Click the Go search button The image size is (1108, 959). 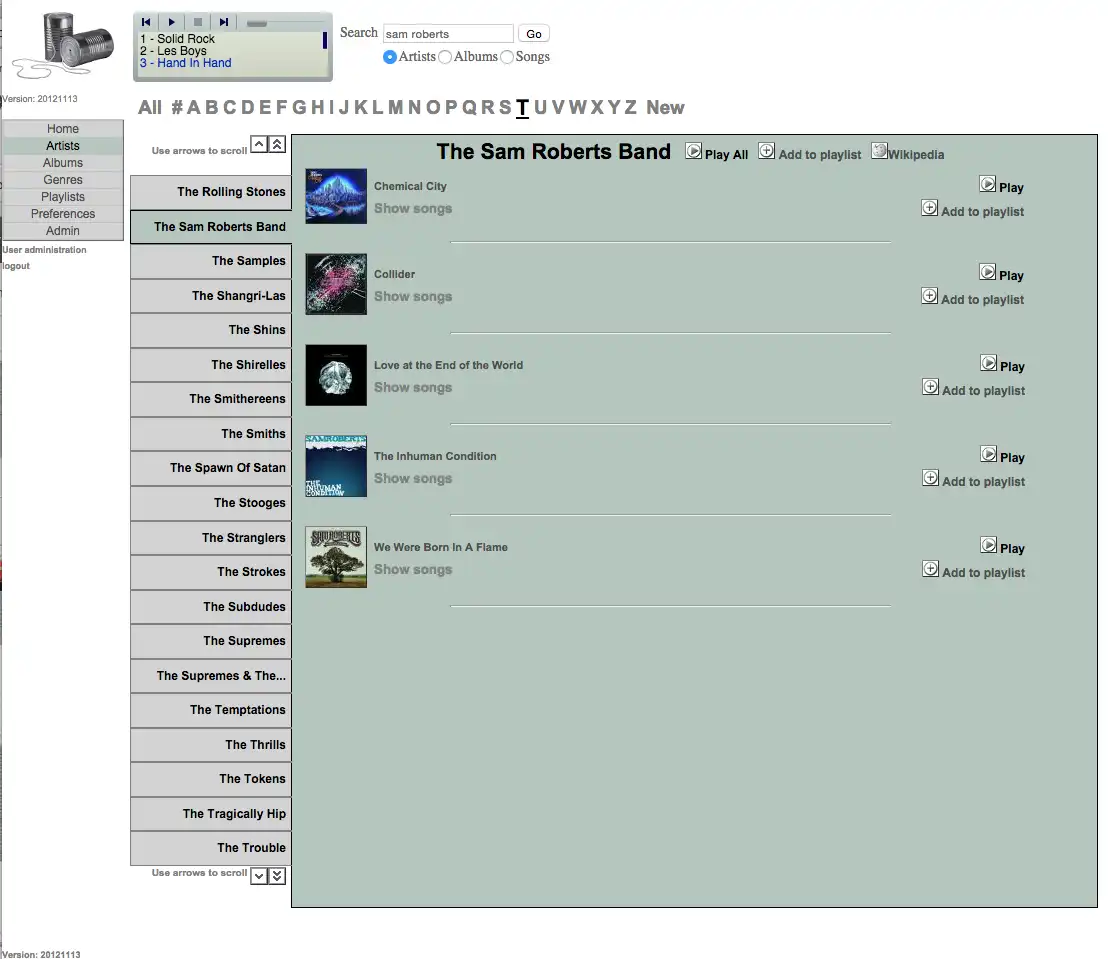point(534,34)
